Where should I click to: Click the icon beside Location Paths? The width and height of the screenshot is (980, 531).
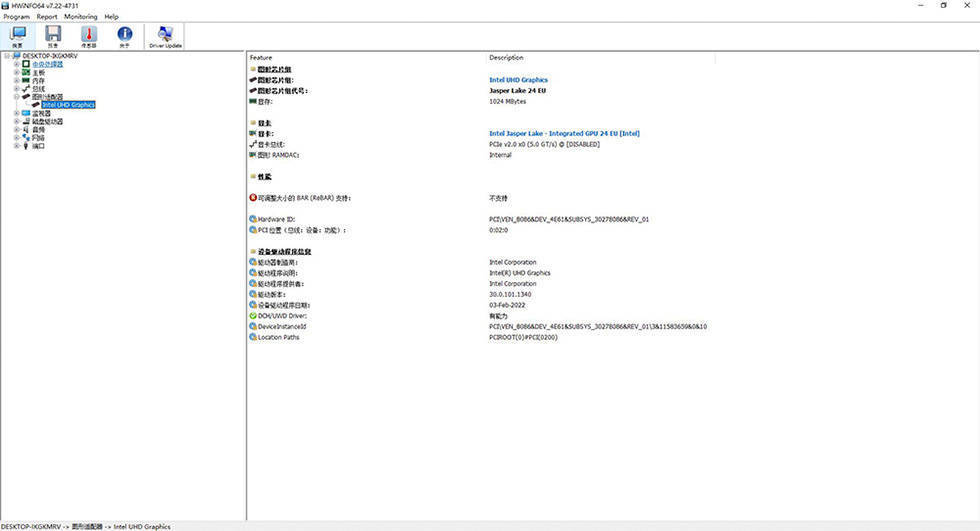coord(253,337)
